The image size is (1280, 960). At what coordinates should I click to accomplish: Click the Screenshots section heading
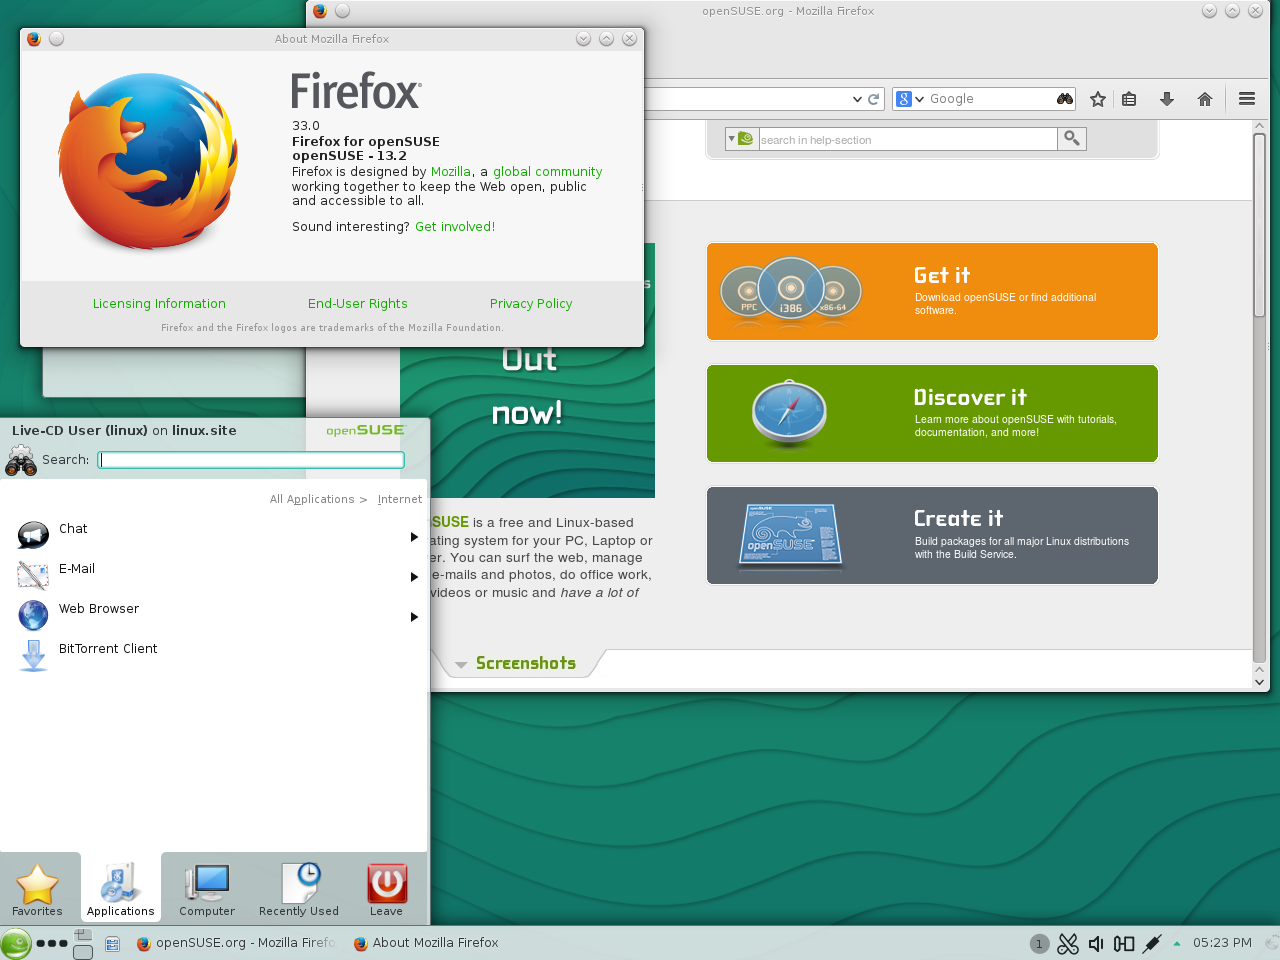tap(526, 664)
